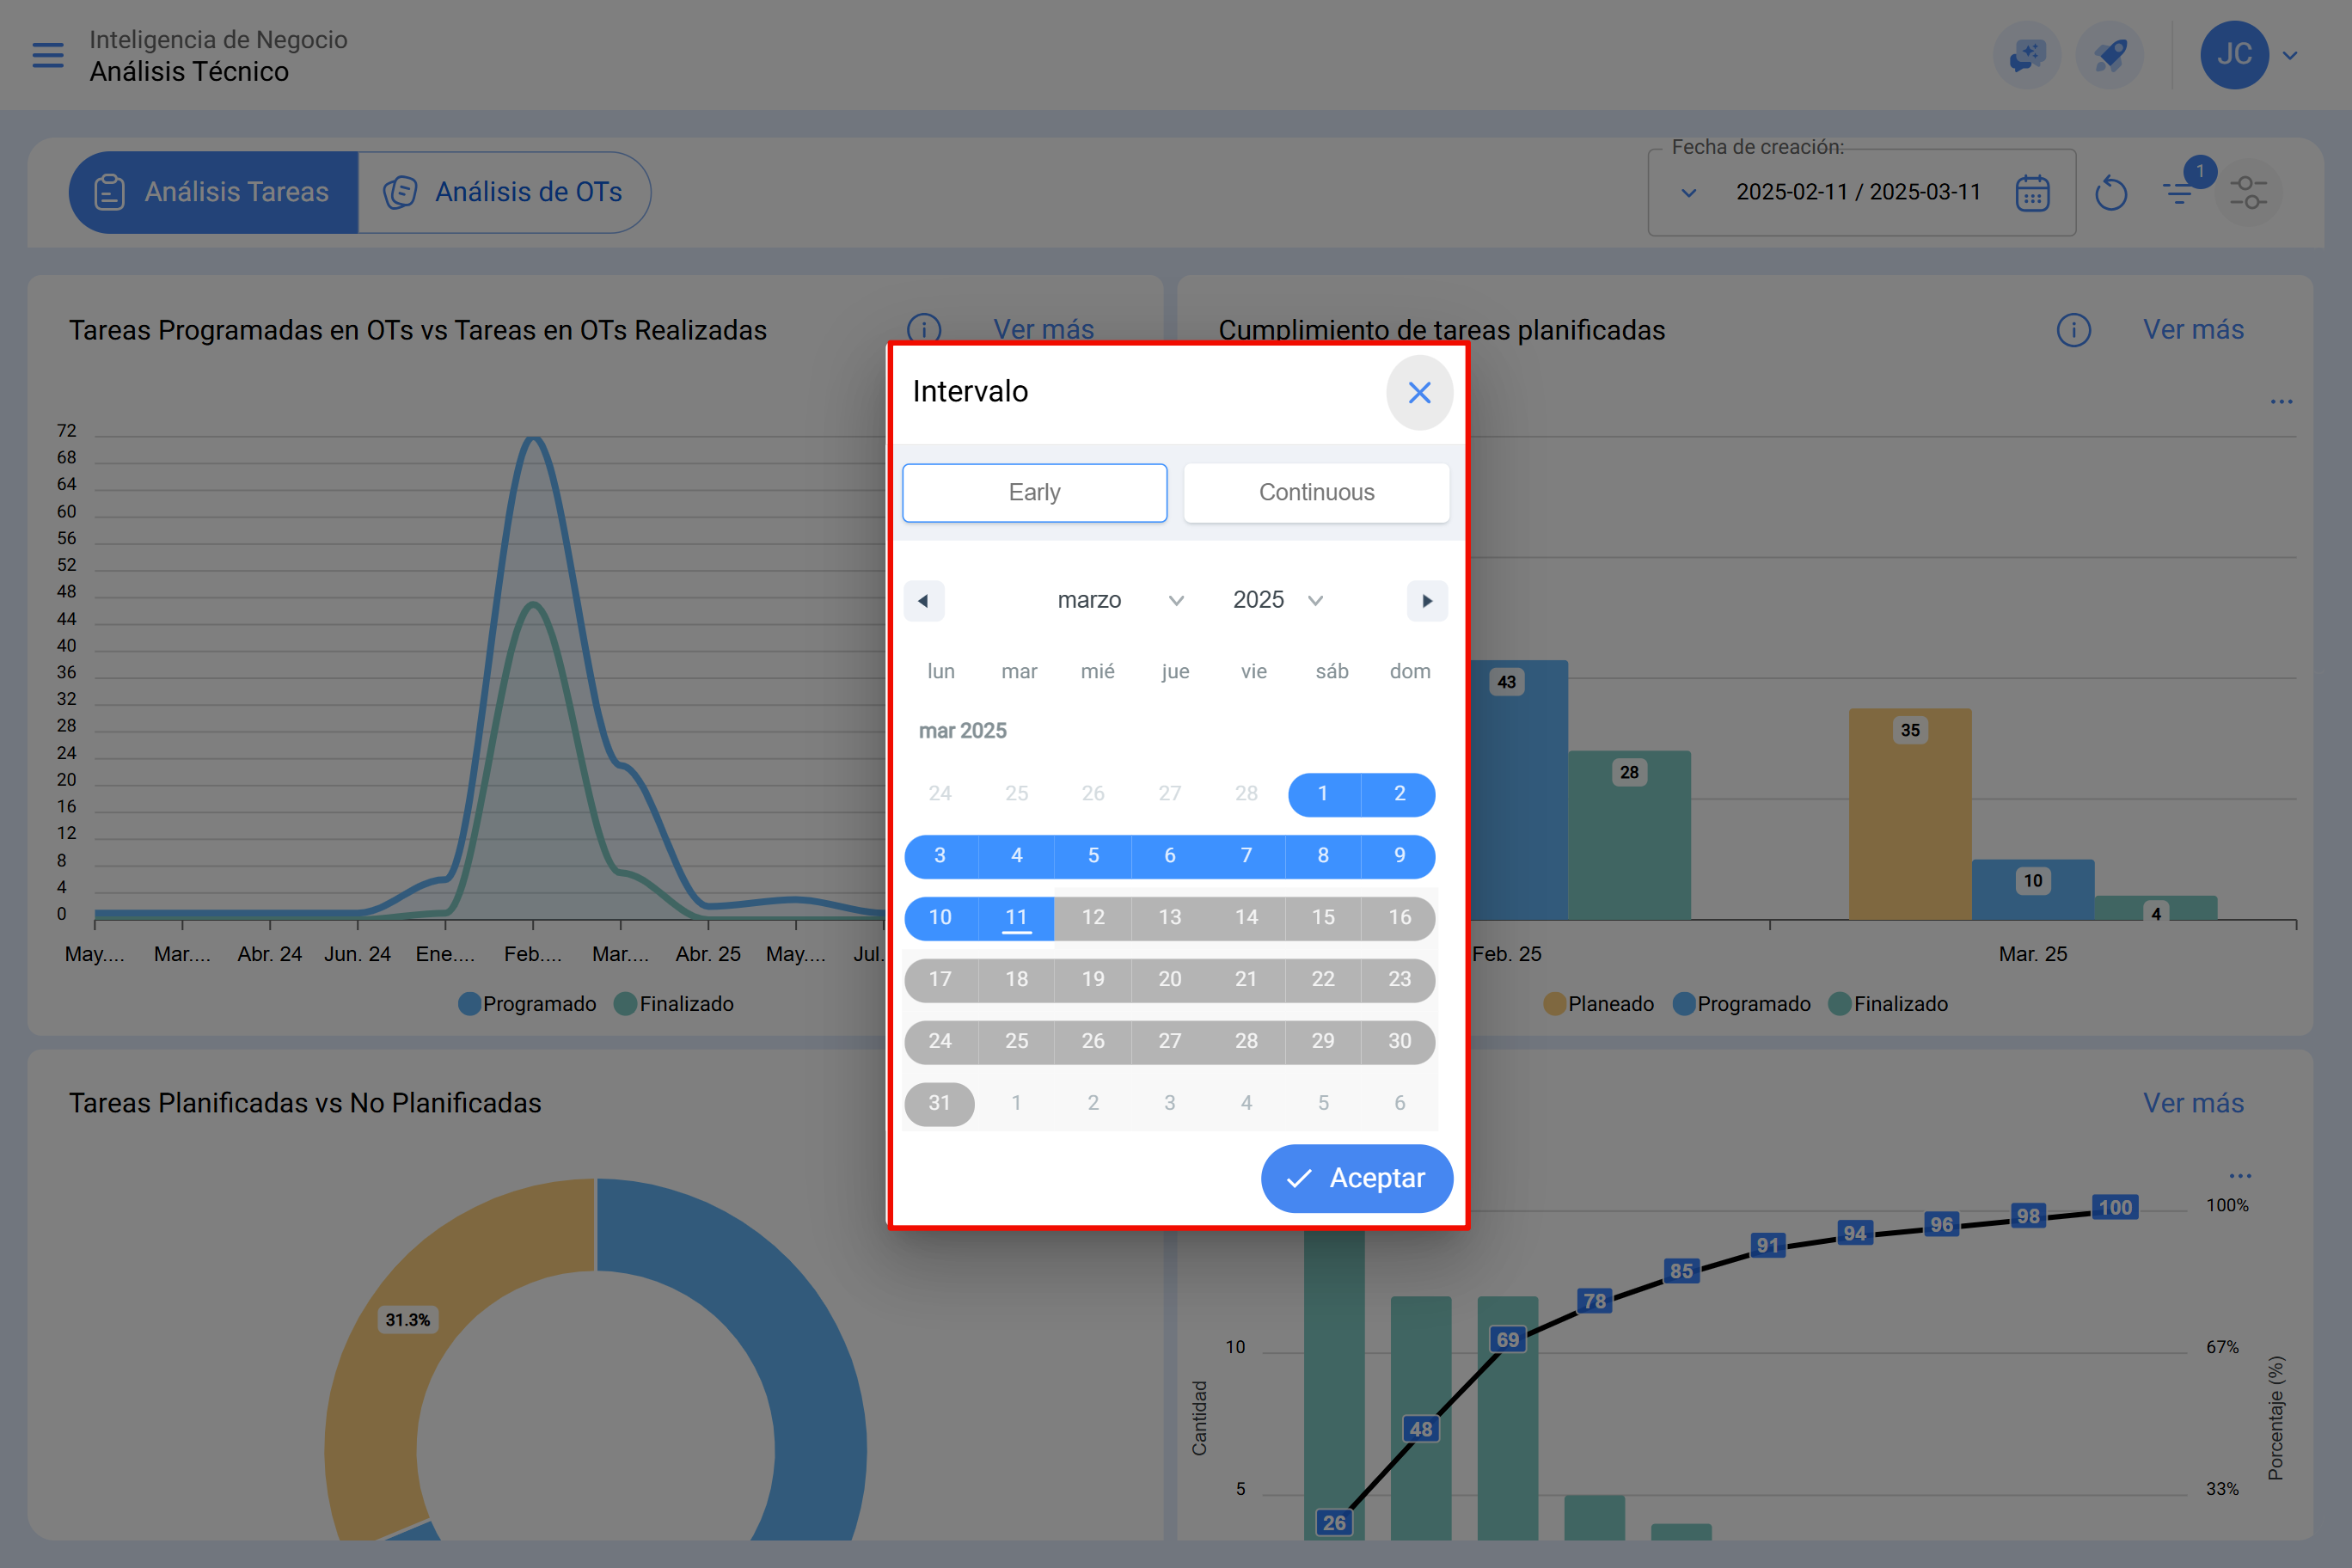Open the JC user avatar
Image resolution: width=2352 pixels, height=1568 pixels.
pos(2234,55)
